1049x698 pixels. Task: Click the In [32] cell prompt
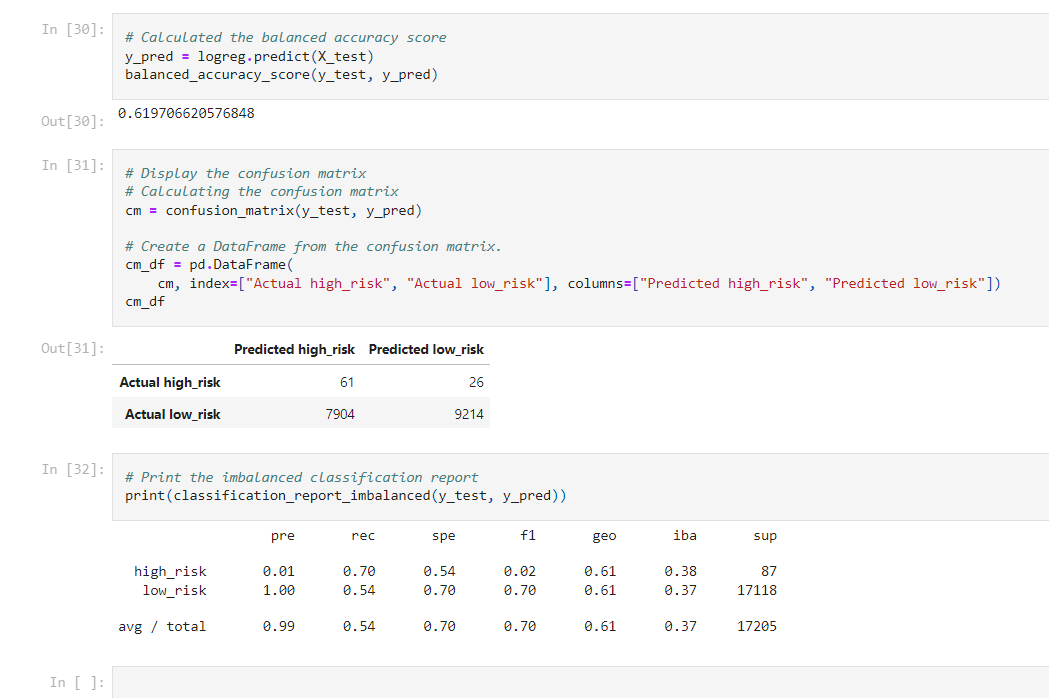tap(72, 469)
